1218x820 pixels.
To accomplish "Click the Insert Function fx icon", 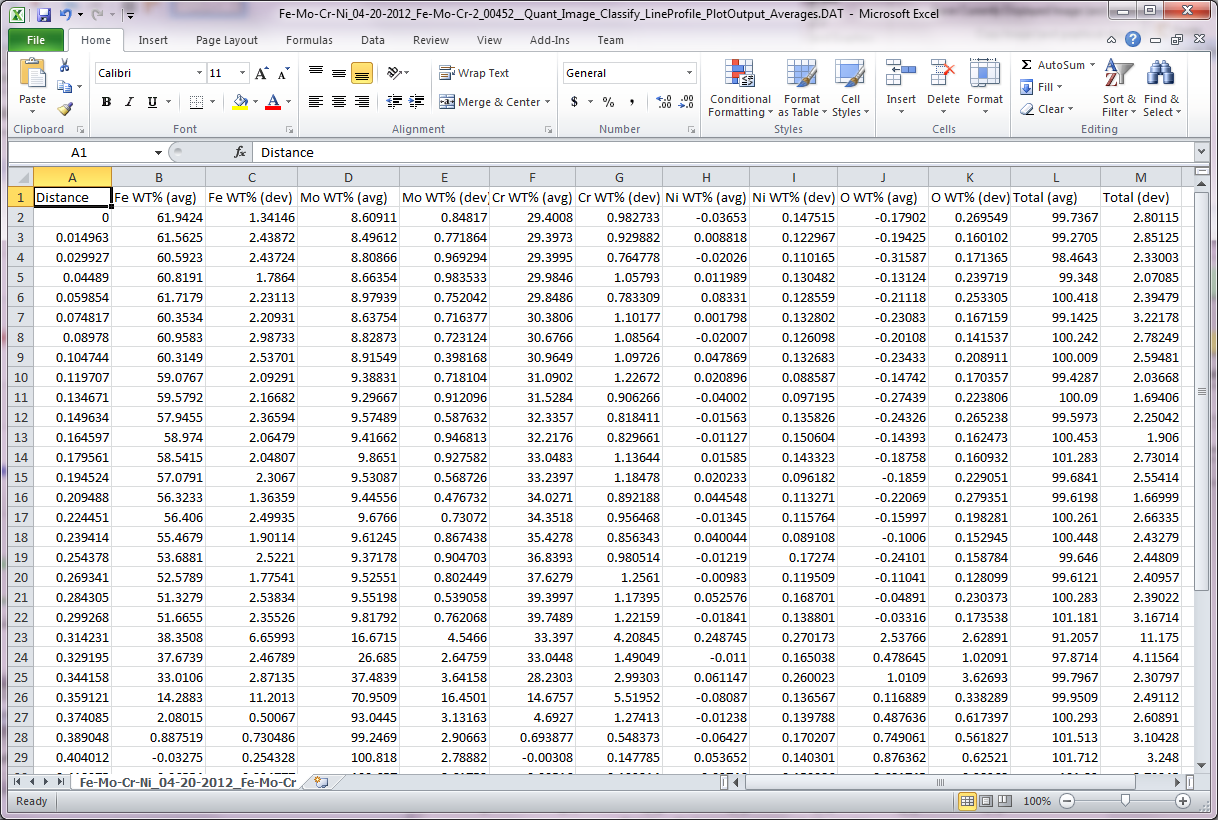I will pyautogui.click(x=240, y=153).
